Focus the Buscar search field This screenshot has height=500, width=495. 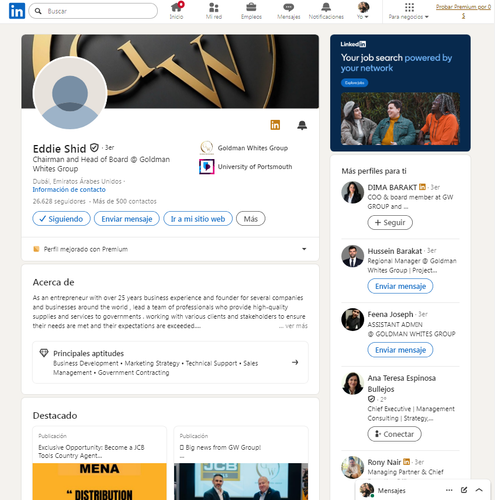click(93, 11)
